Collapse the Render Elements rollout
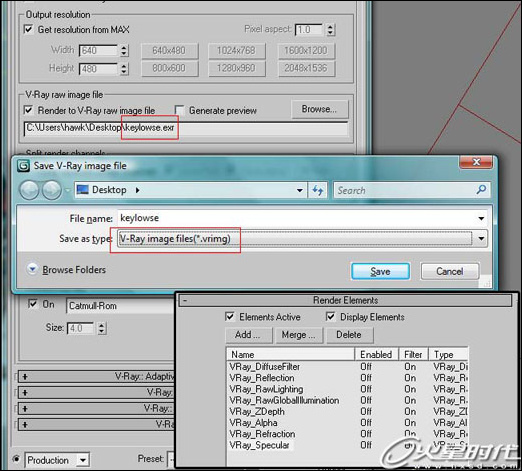Screen dimensions: 522x471 coord(185,301)
